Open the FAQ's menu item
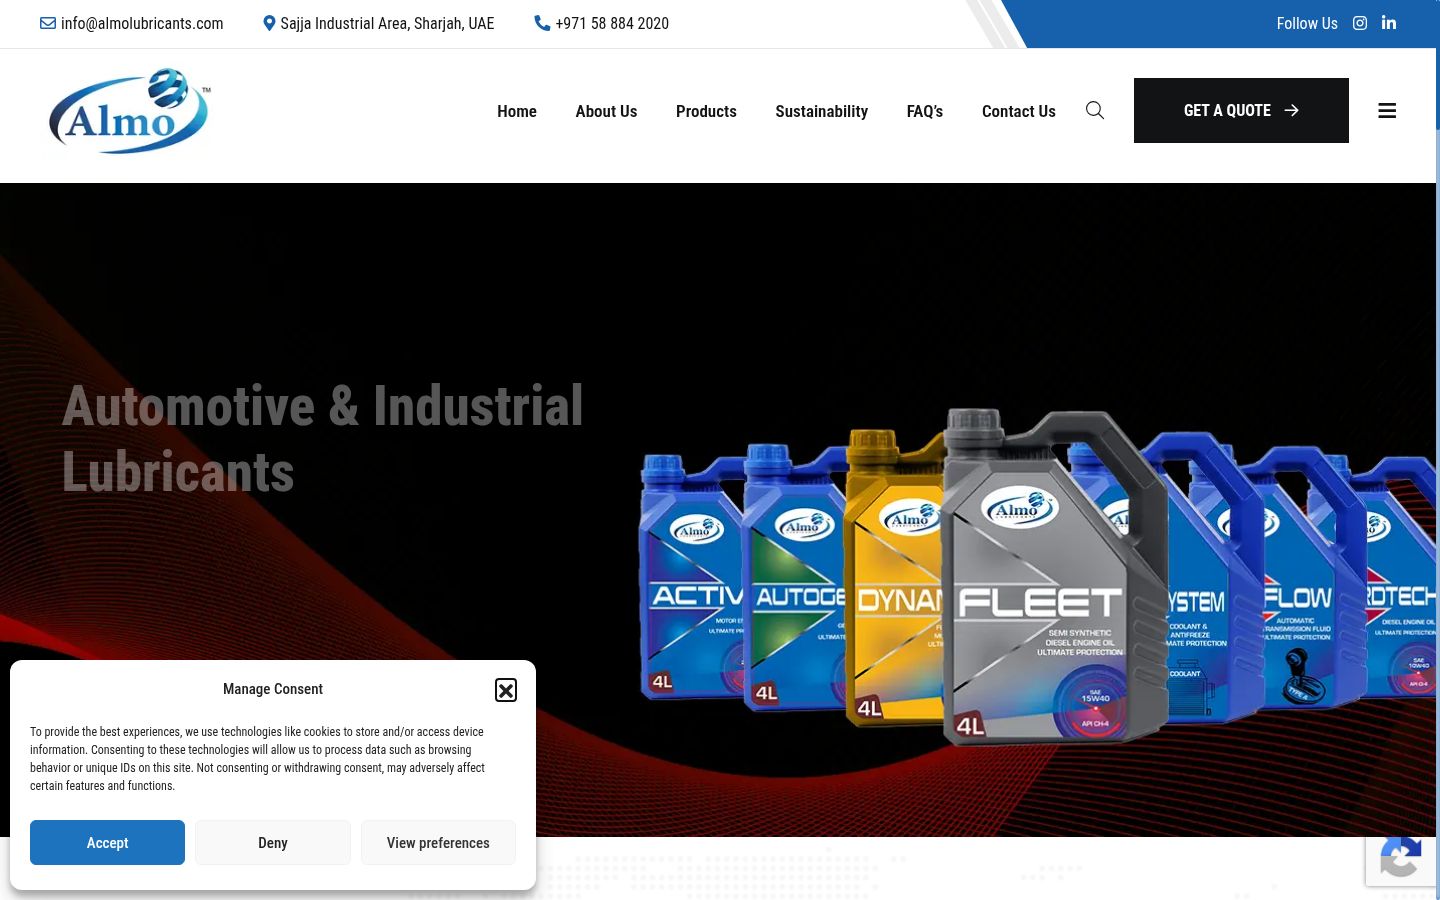Viewport: 1440px width, 900px height. 925,111
